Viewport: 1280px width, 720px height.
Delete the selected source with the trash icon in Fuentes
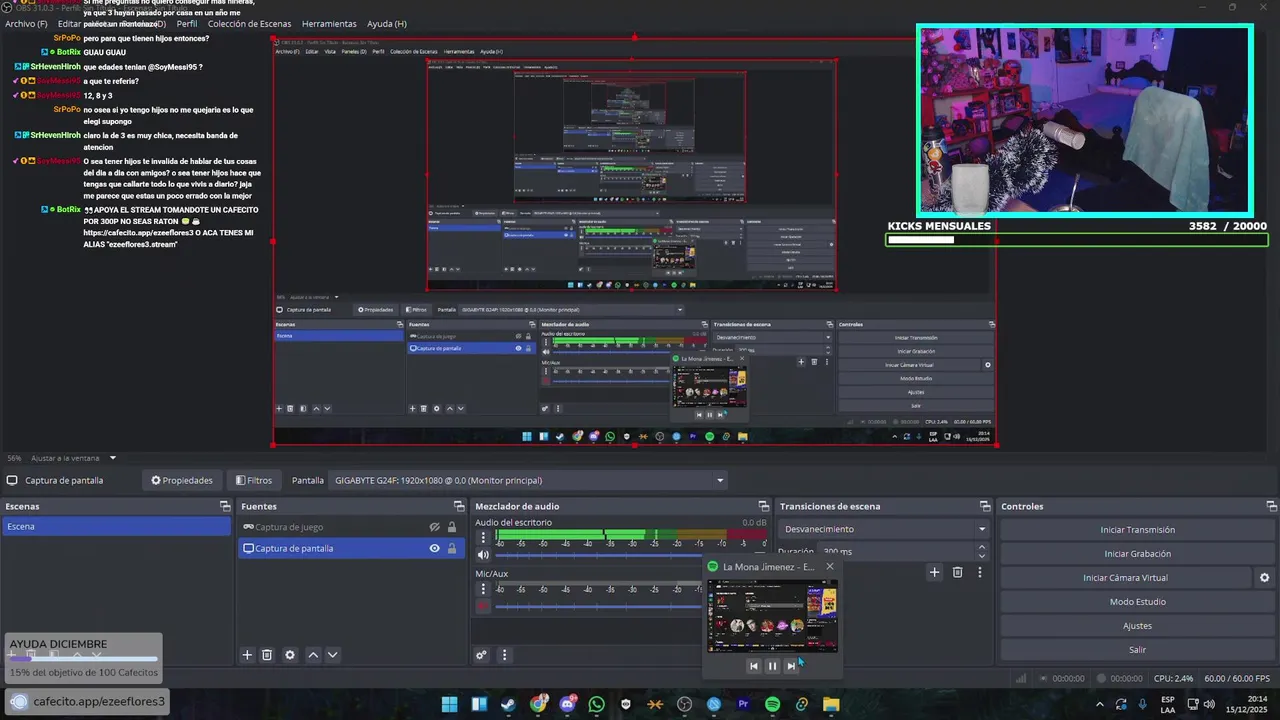click(267, 655)
